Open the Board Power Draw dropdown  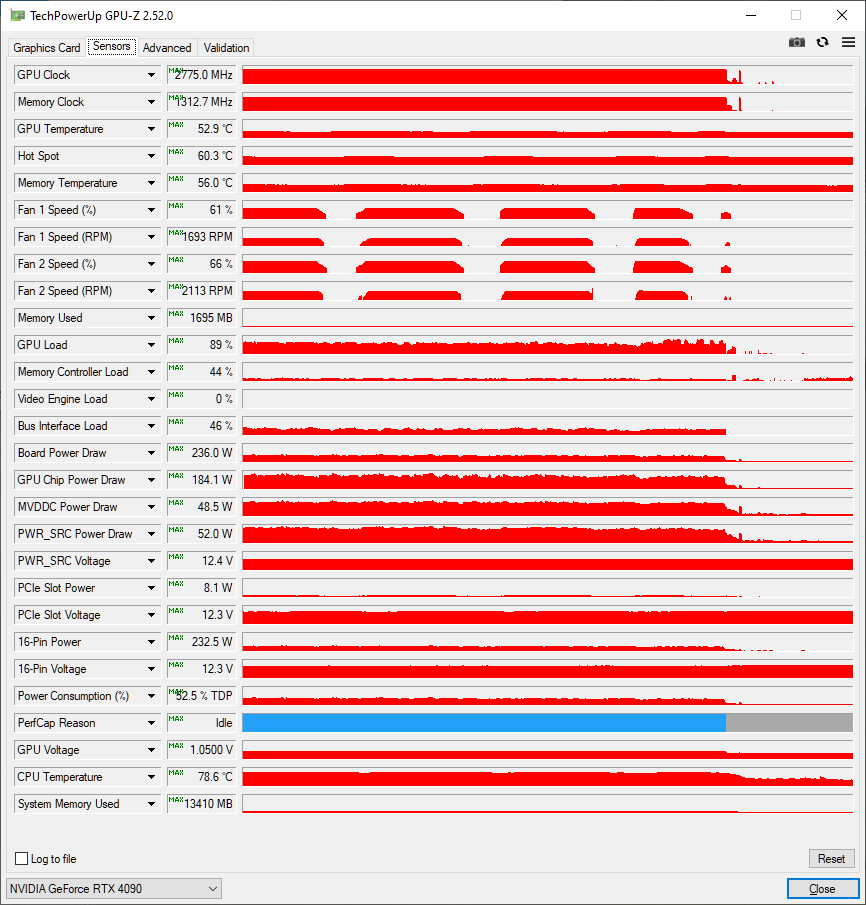[151, 453]
